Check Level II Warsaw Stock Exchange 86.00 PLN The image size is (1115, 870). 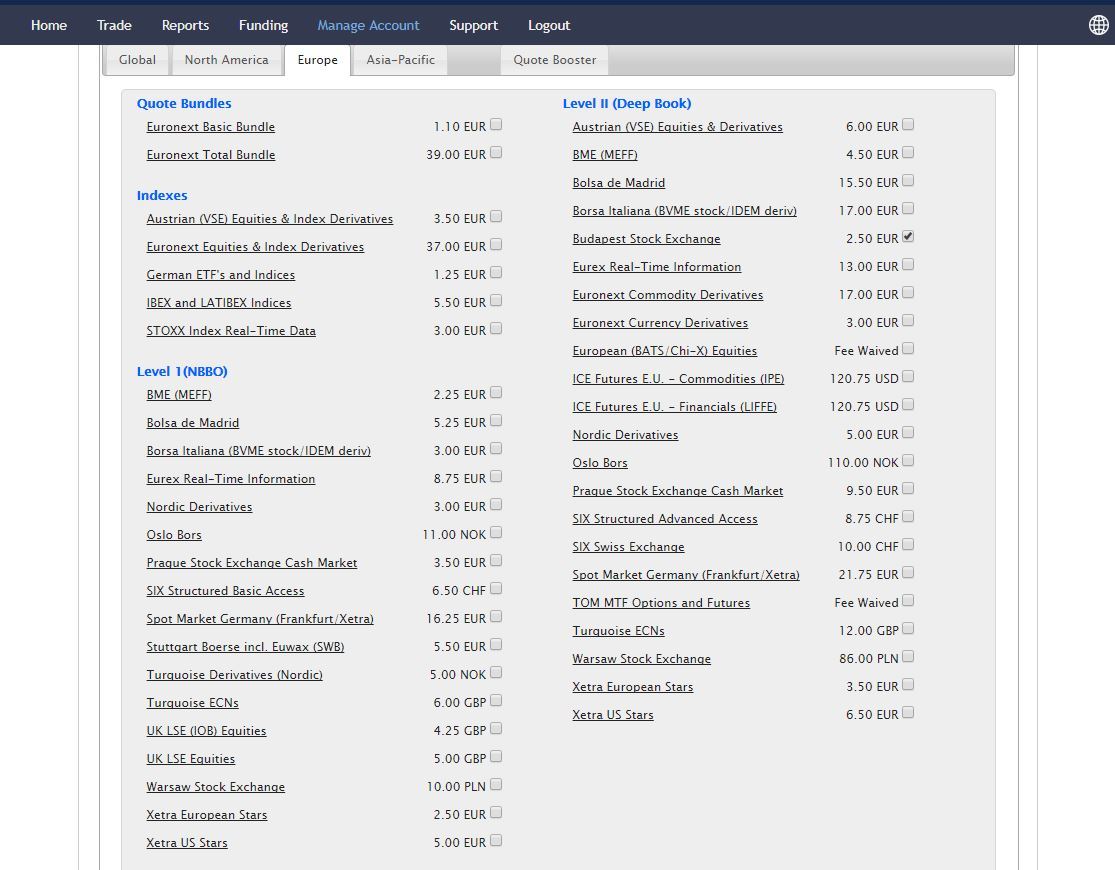(x=908, y=657)
